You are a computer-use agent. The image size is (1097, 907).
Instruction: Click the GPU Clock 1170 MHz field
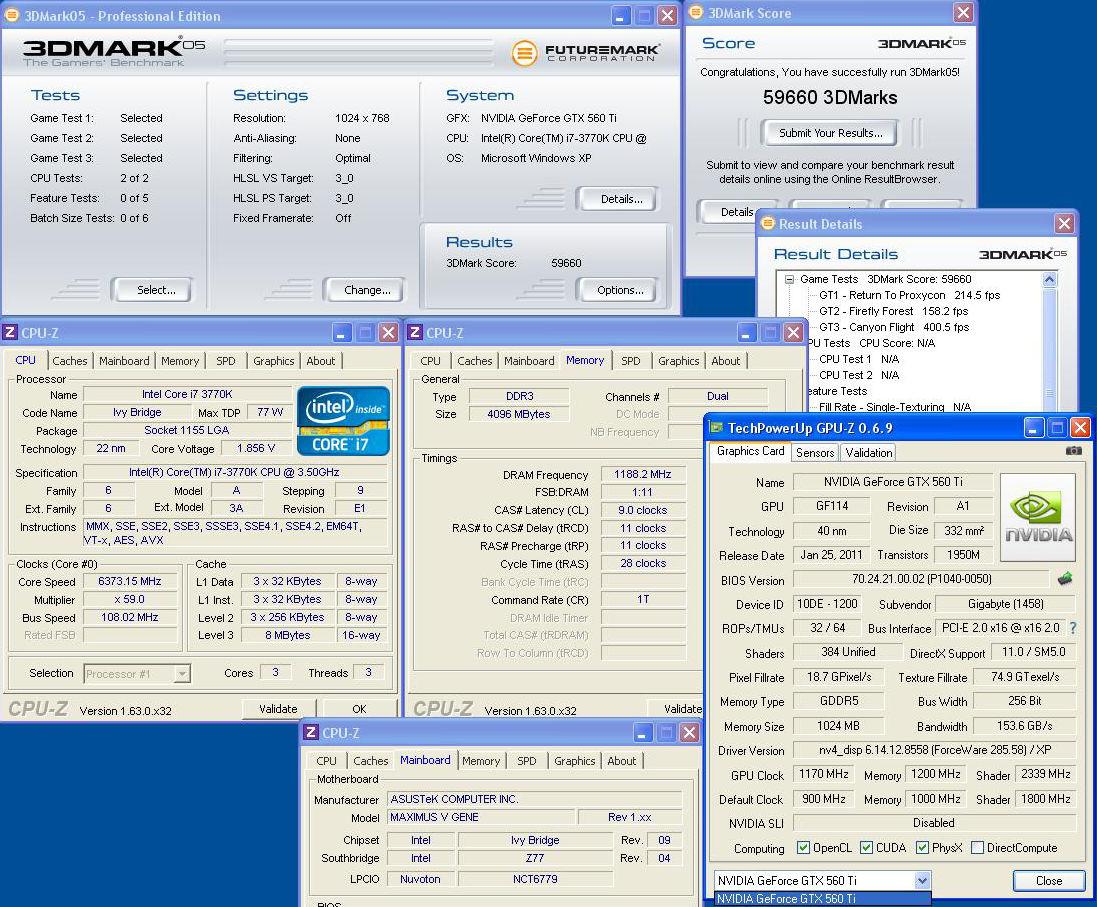[x=823, y=774]
